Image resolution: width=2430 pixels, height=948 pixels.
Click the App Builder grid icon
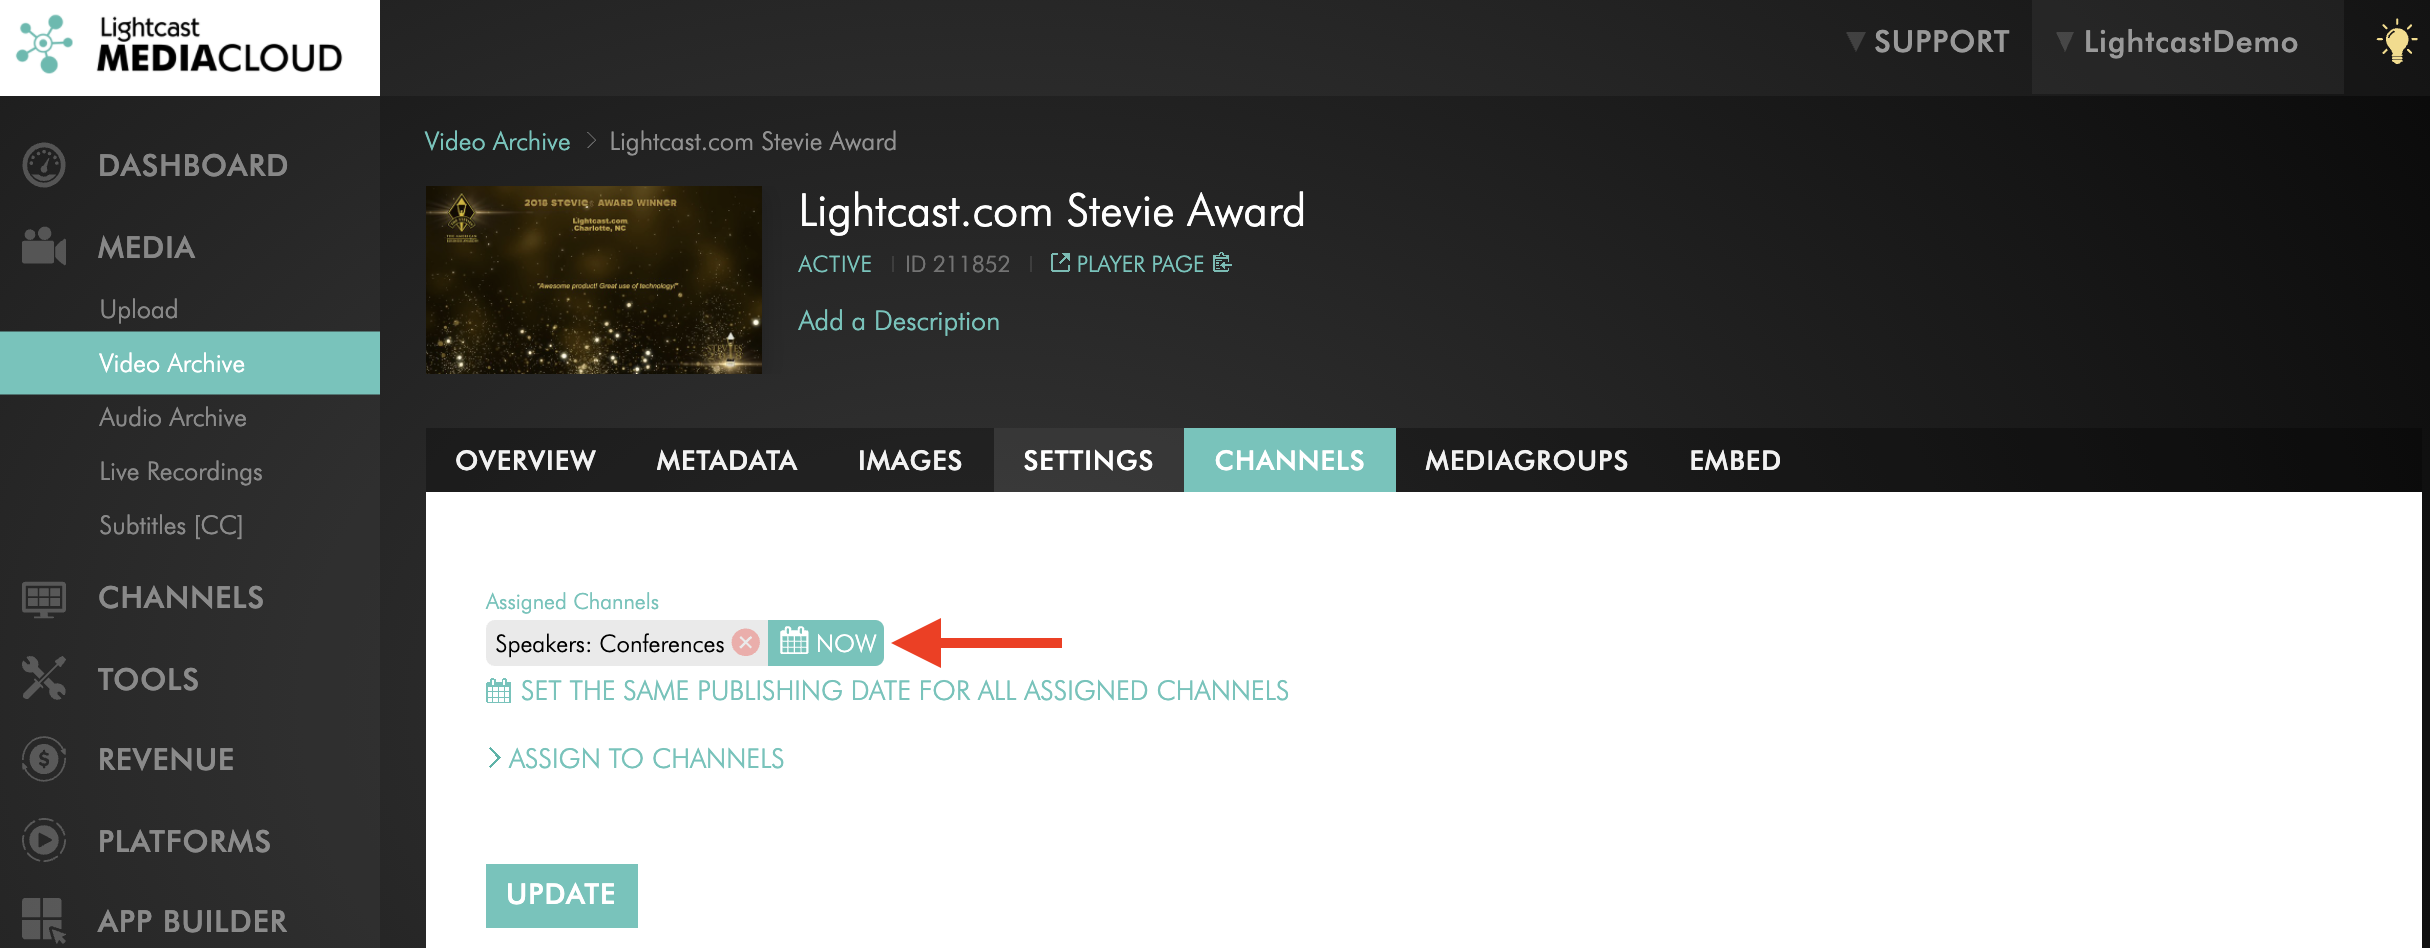pyautogui.click(x=44, y=920)
